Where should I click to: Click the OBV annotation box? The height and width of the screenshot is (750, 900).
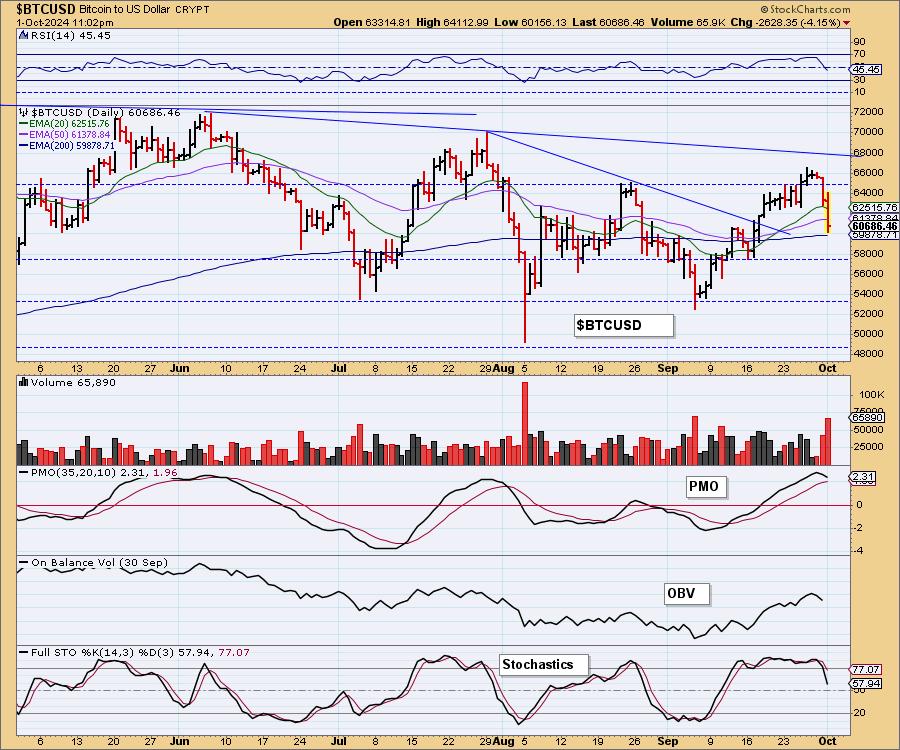click(686, 593)
